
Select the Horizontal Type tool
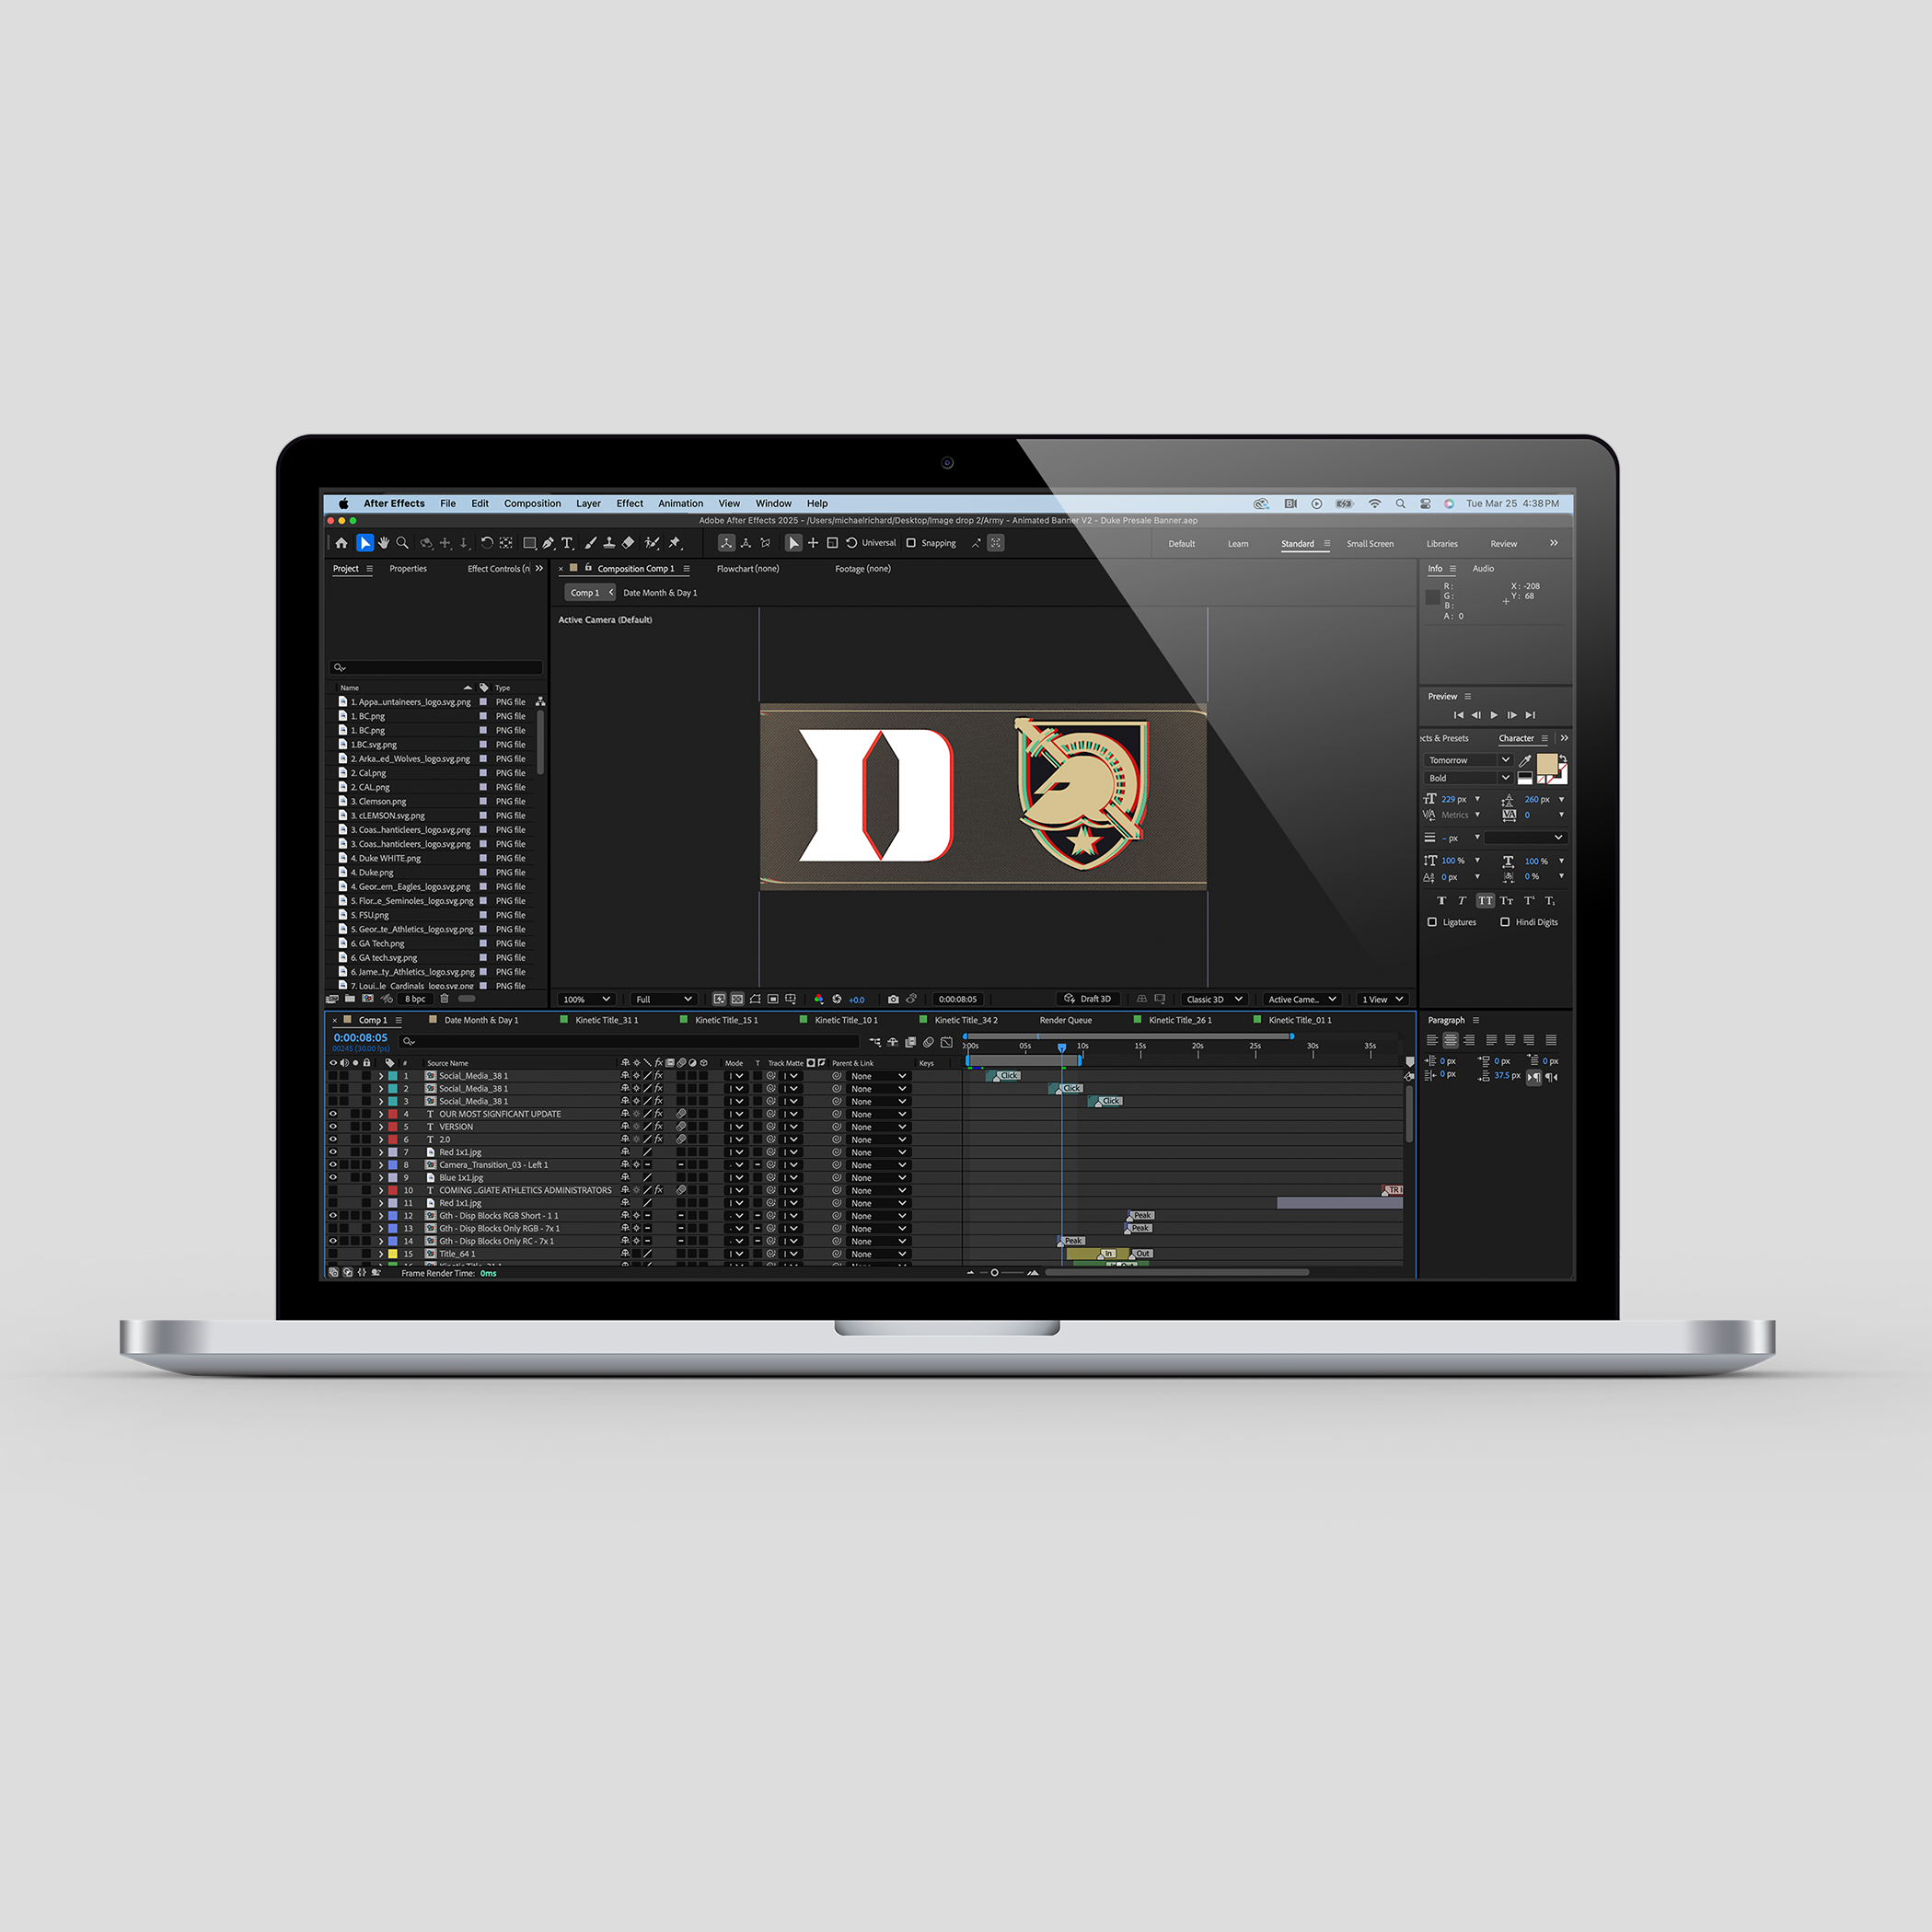[567, 543]
